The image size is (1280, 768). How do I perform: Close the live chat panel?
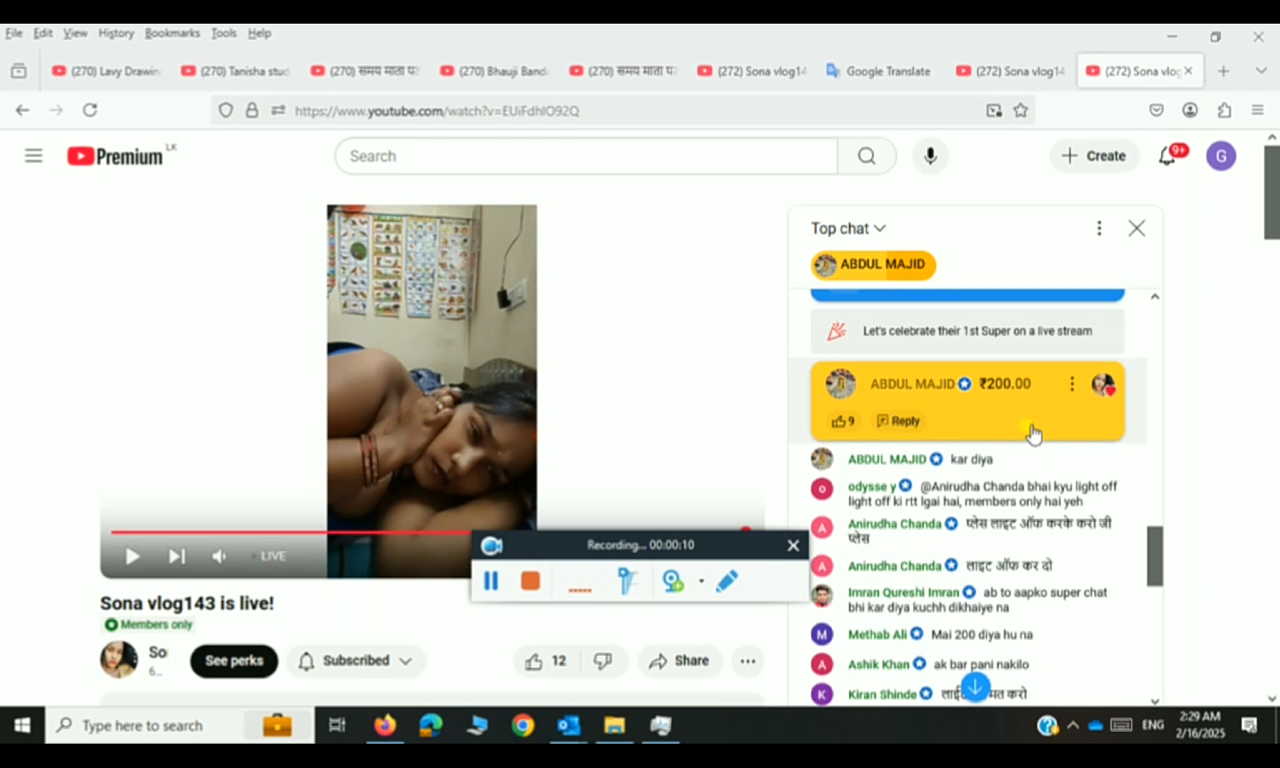[1137, 228]
